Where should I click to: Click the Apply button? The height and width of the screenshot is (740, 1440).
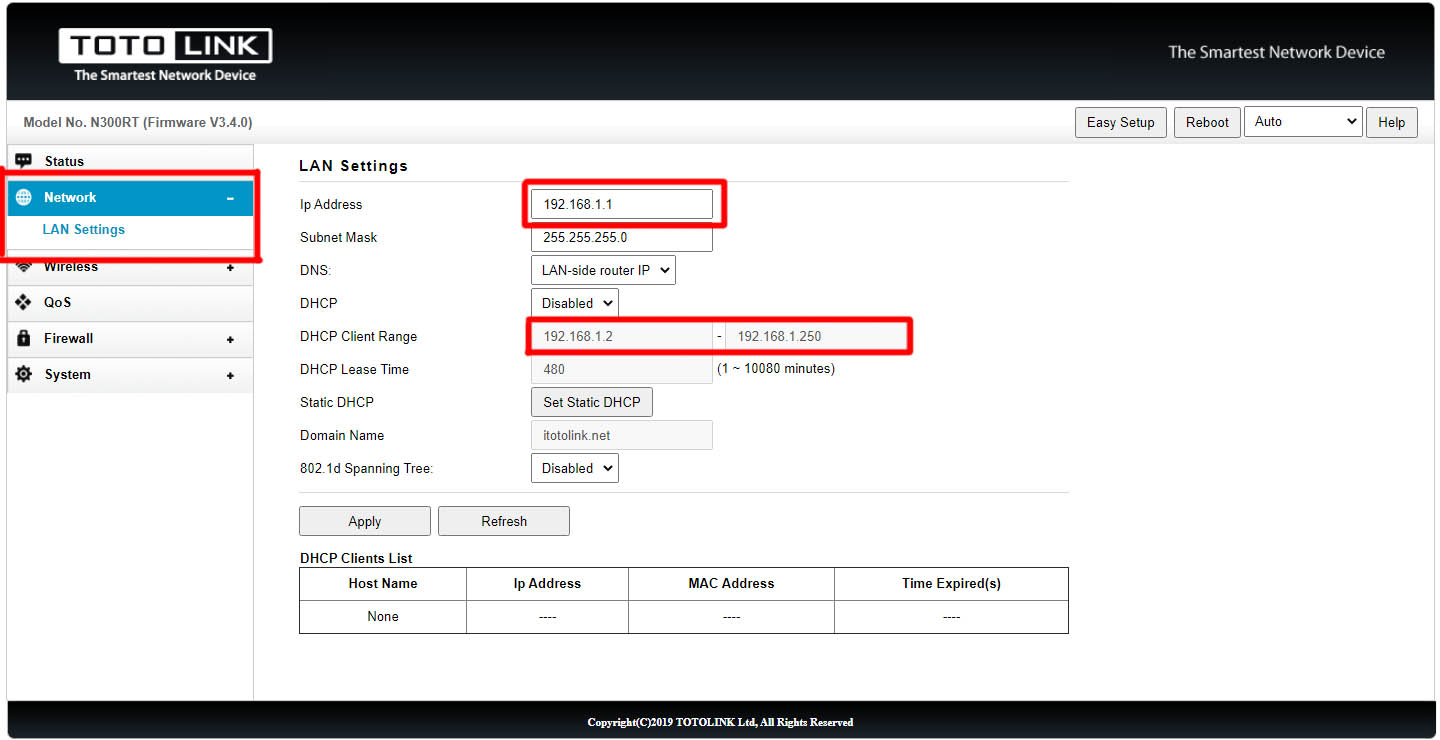(364, 520)
